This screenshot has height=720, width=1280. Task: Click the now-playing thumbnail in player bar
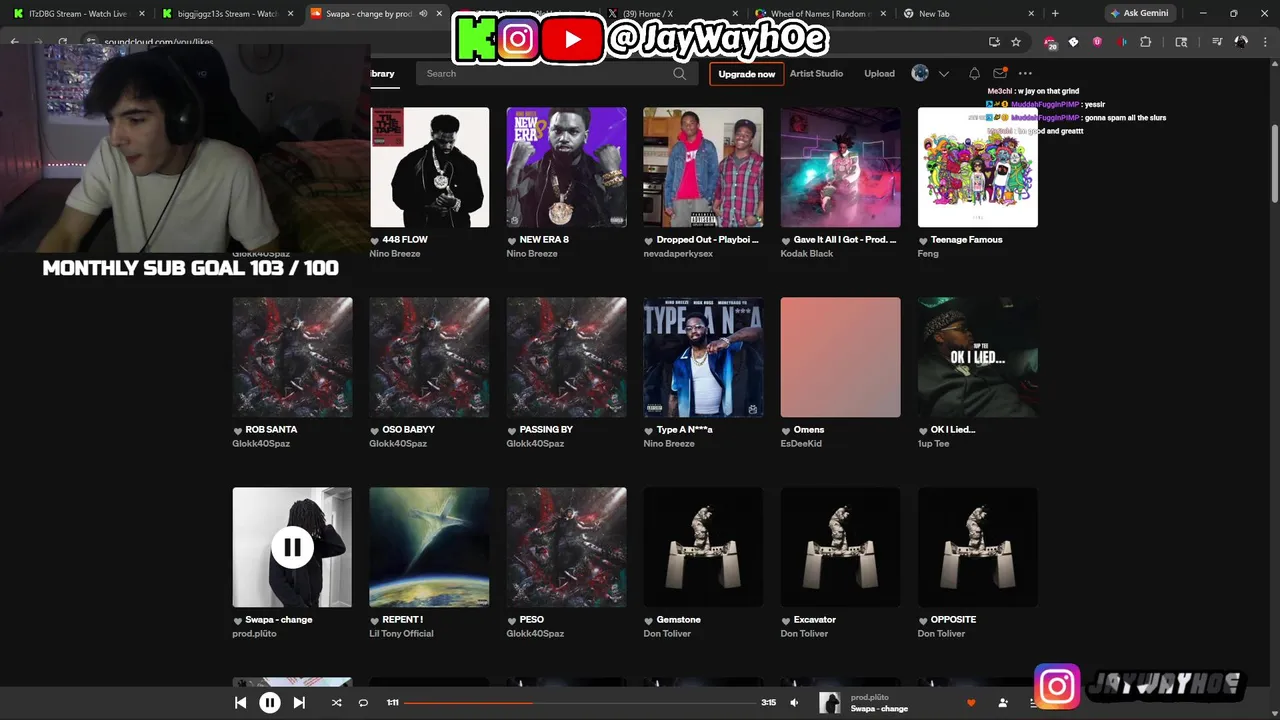click(x=830, y=703)
